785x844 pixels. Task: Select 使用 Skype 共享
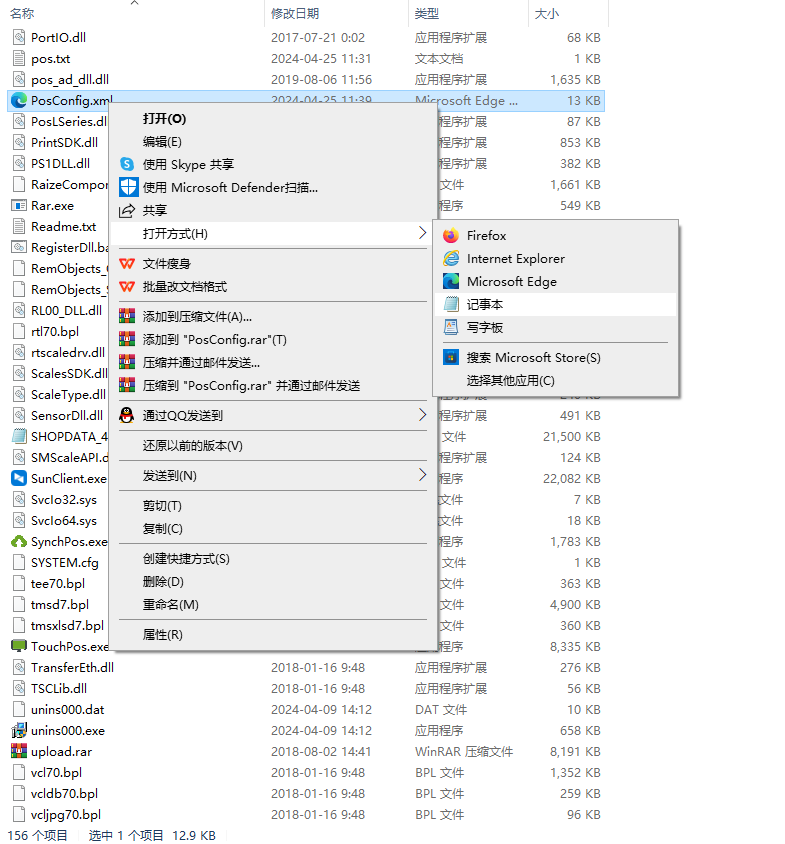click(188, 164)
